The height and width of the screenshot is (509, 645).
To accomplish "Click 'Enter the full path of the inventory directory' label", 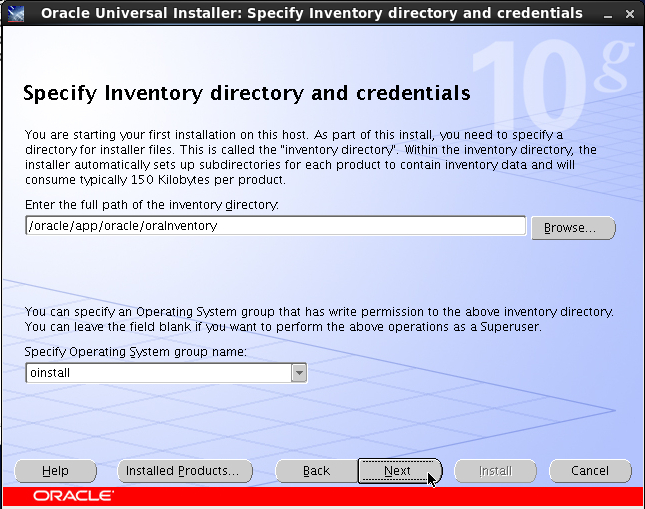I will [152, 205].
